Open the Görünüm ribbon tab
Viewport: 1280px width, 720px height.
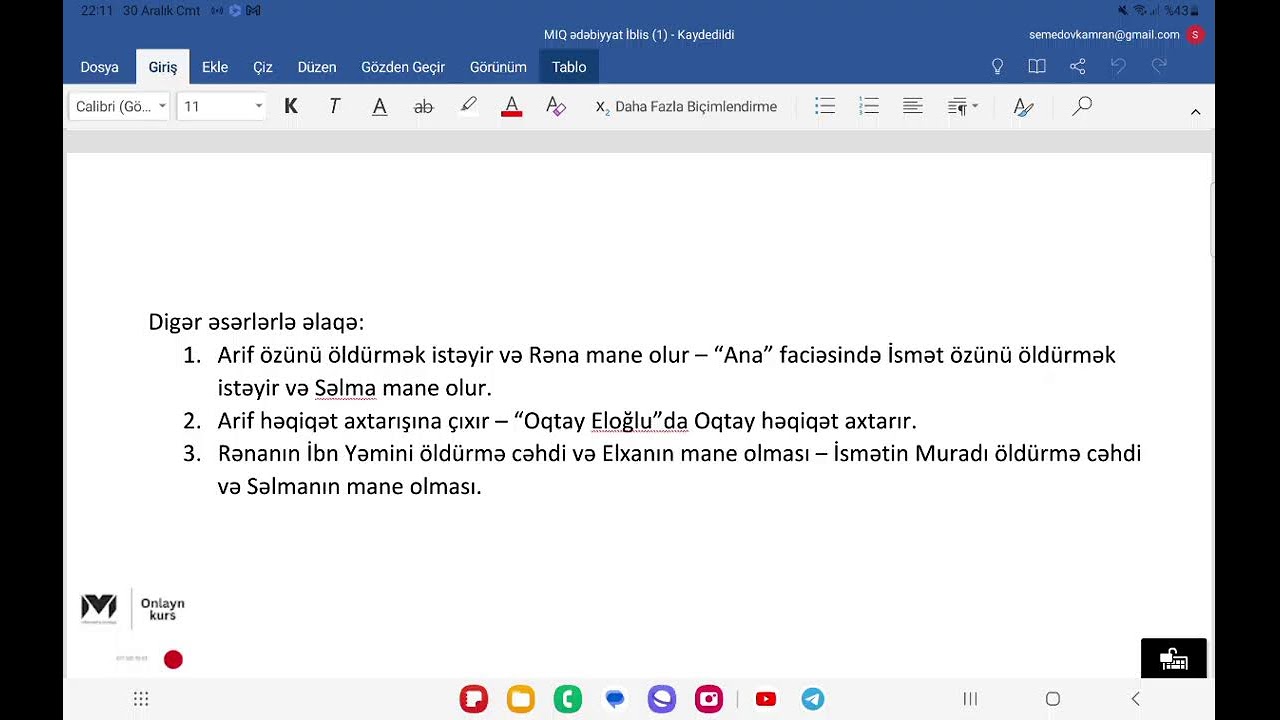(498, 67)
